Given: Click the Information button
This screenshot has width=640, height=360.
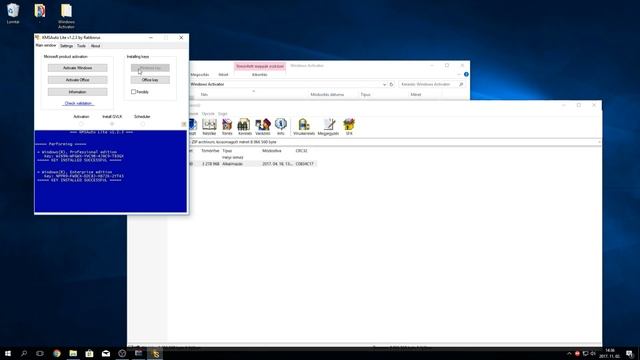Looking at the screenshot, I should [78, 92].
